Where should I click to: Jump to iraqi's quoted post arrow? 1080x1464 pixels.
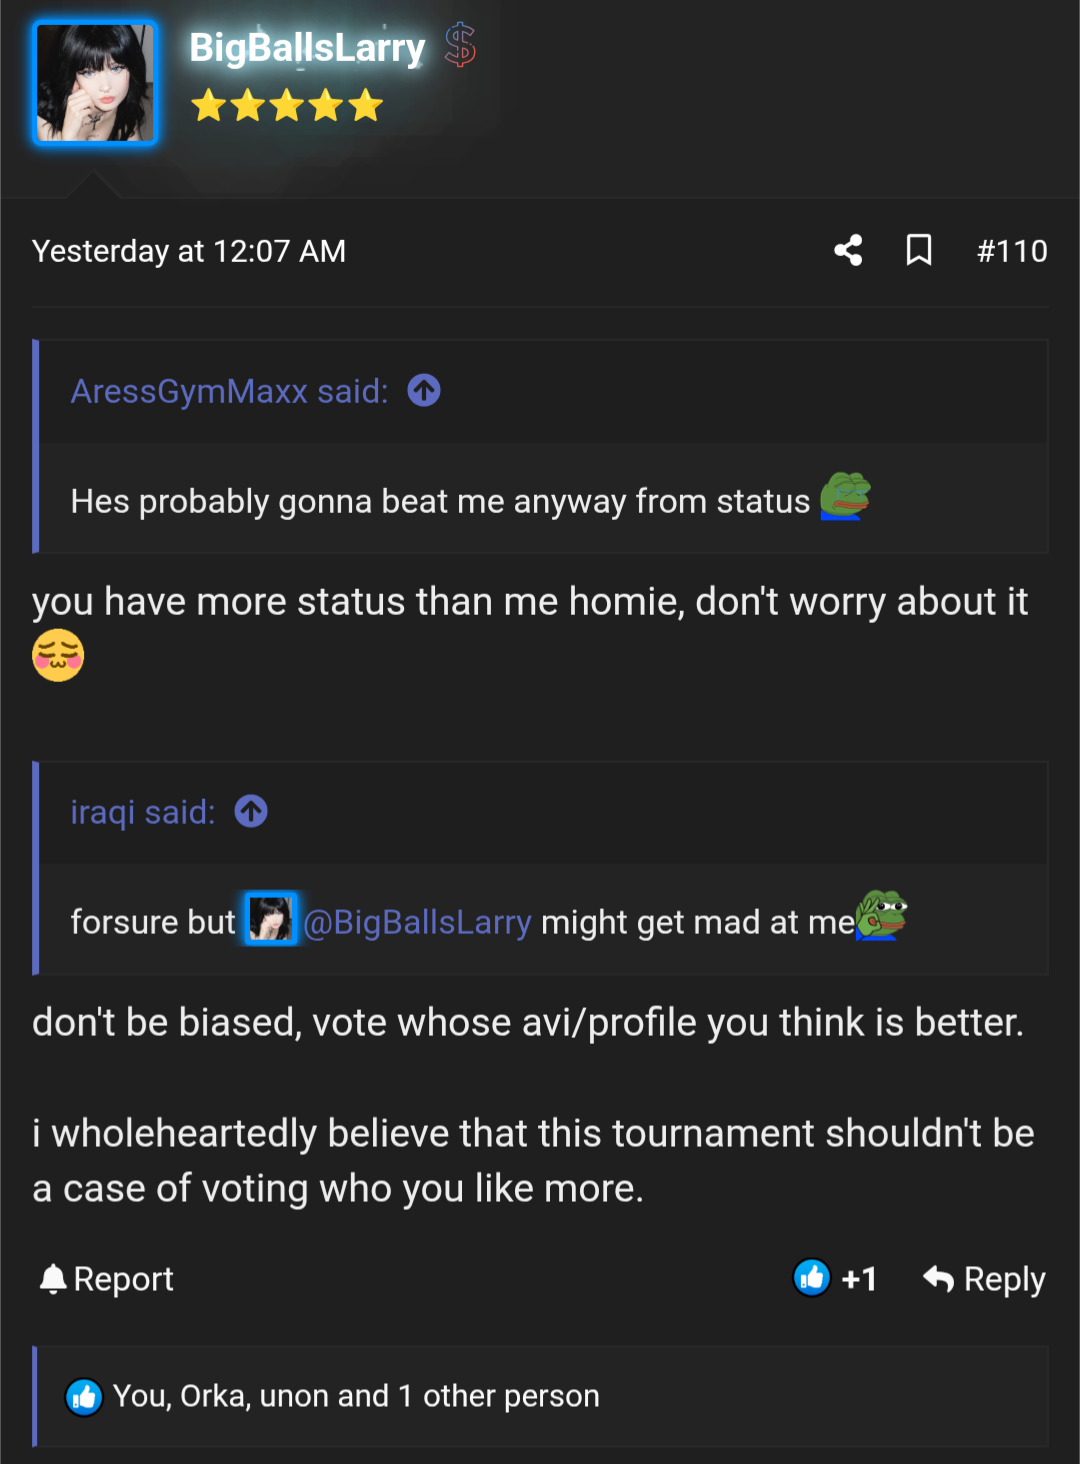point(251,811)
